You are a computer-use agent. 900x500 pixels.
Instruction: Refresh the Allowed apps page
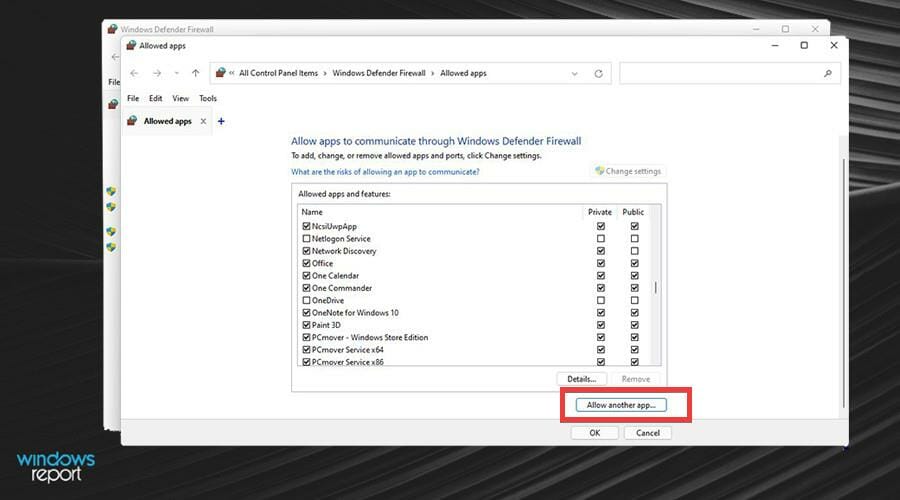(x=599, y=73)
